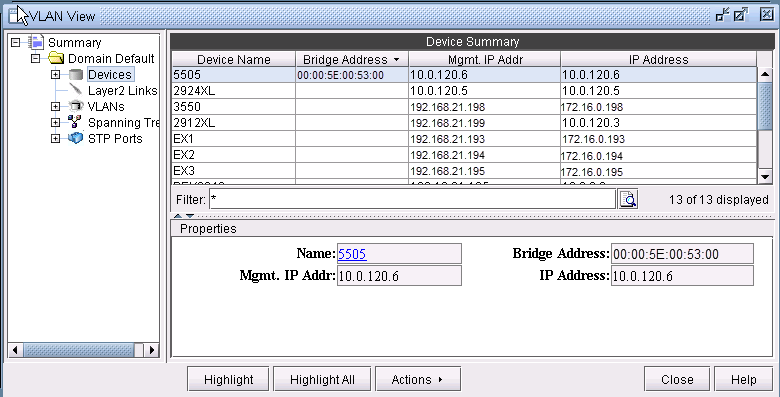This screenshot has height=397, width=780.
Task: Sort by IP Address column header
Action: click(659, 60)
